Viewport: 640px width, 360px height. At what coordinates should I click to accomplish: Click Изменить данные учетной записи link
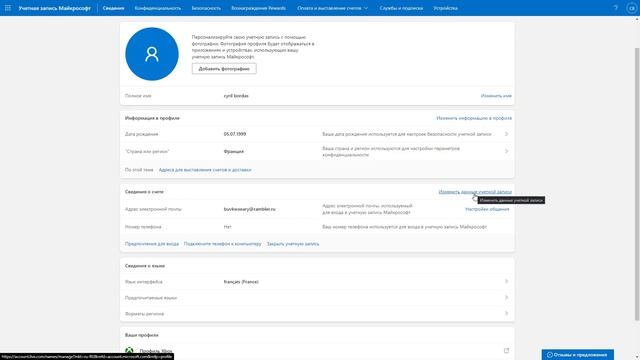[x=475, y=192]
